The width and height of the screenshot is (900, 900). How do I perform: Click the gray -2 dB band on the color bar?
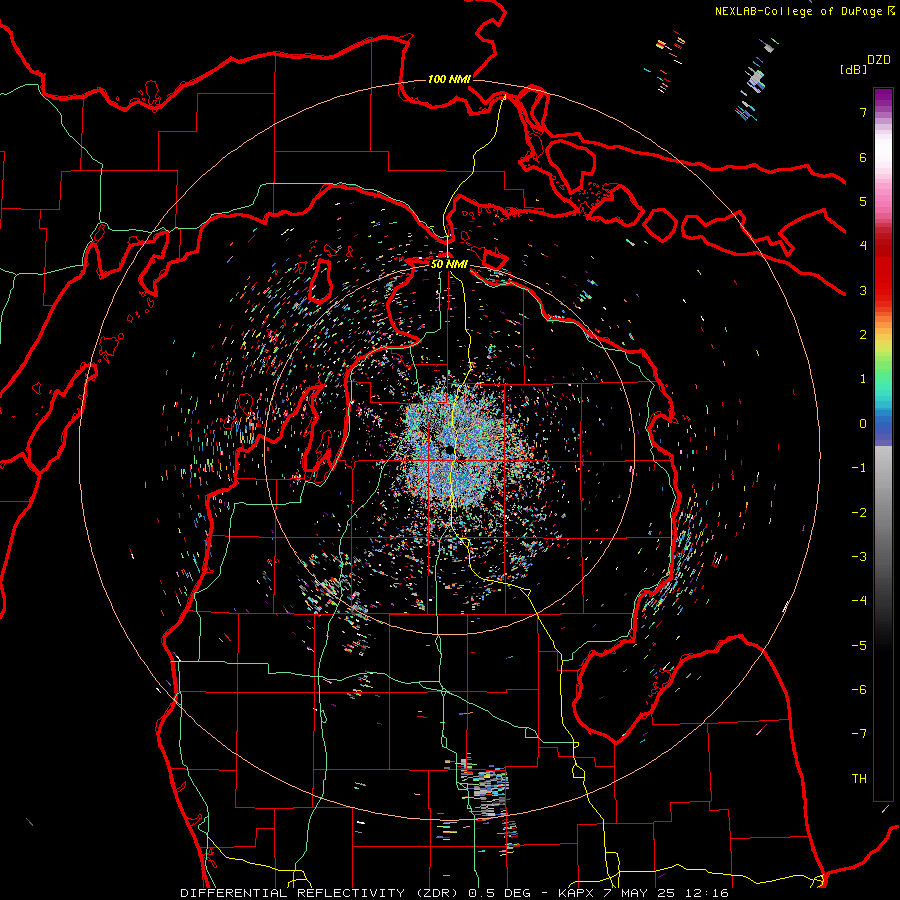pyautogui.click(x=883, y=513)
